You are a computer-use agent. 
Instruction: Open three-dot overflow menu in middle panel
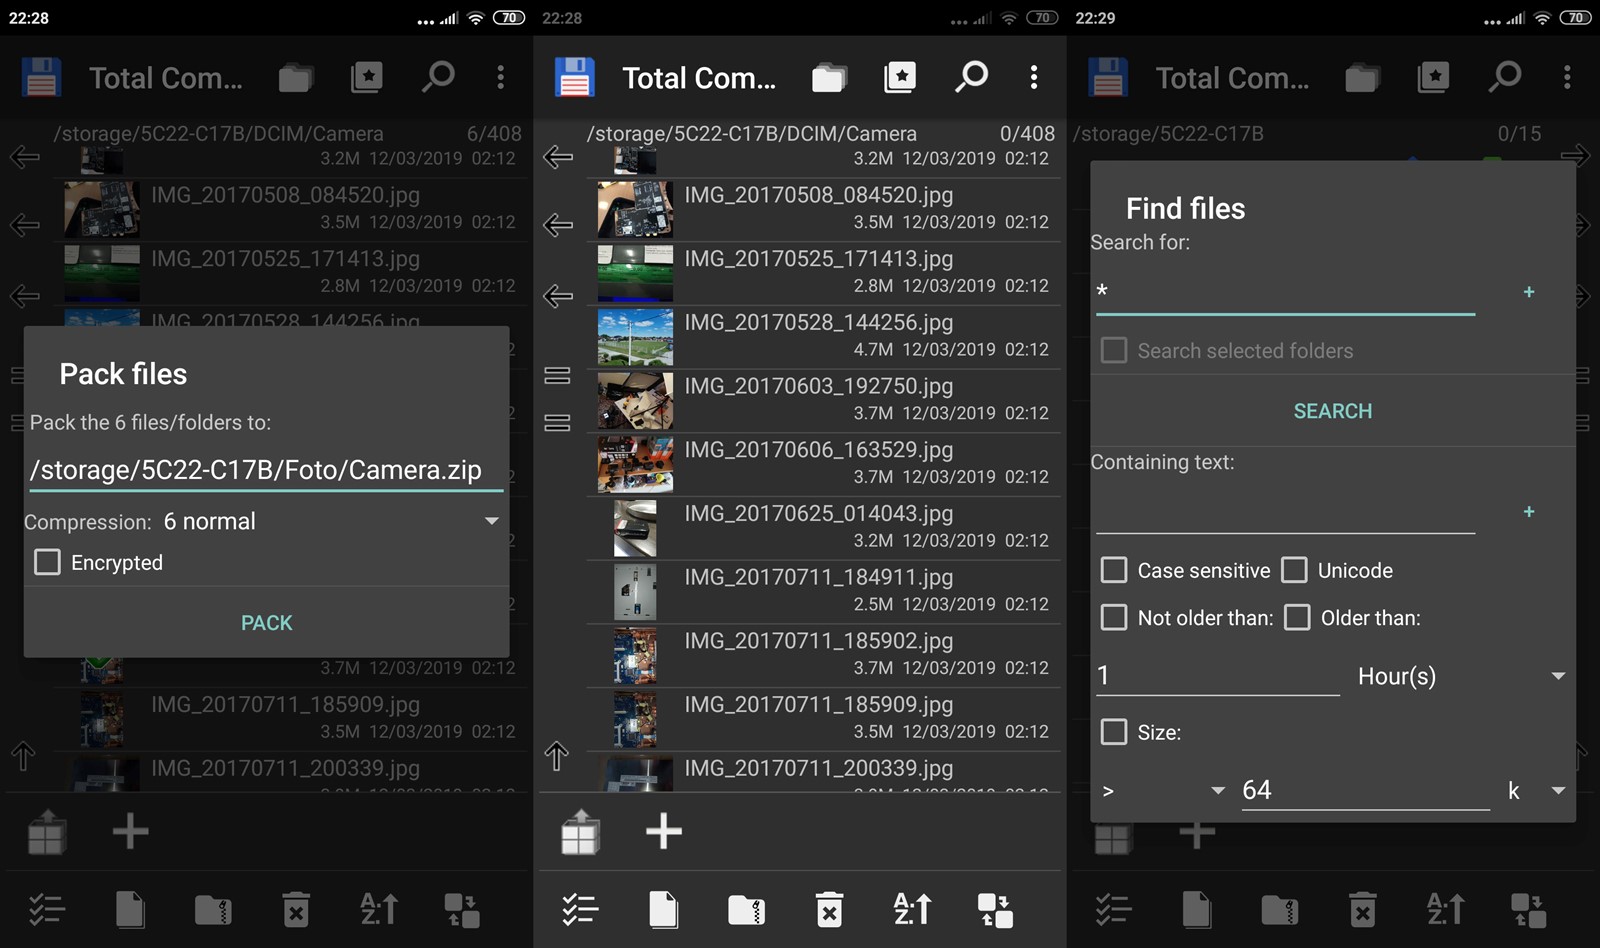pyautogui.click(x=1034, y=77)
